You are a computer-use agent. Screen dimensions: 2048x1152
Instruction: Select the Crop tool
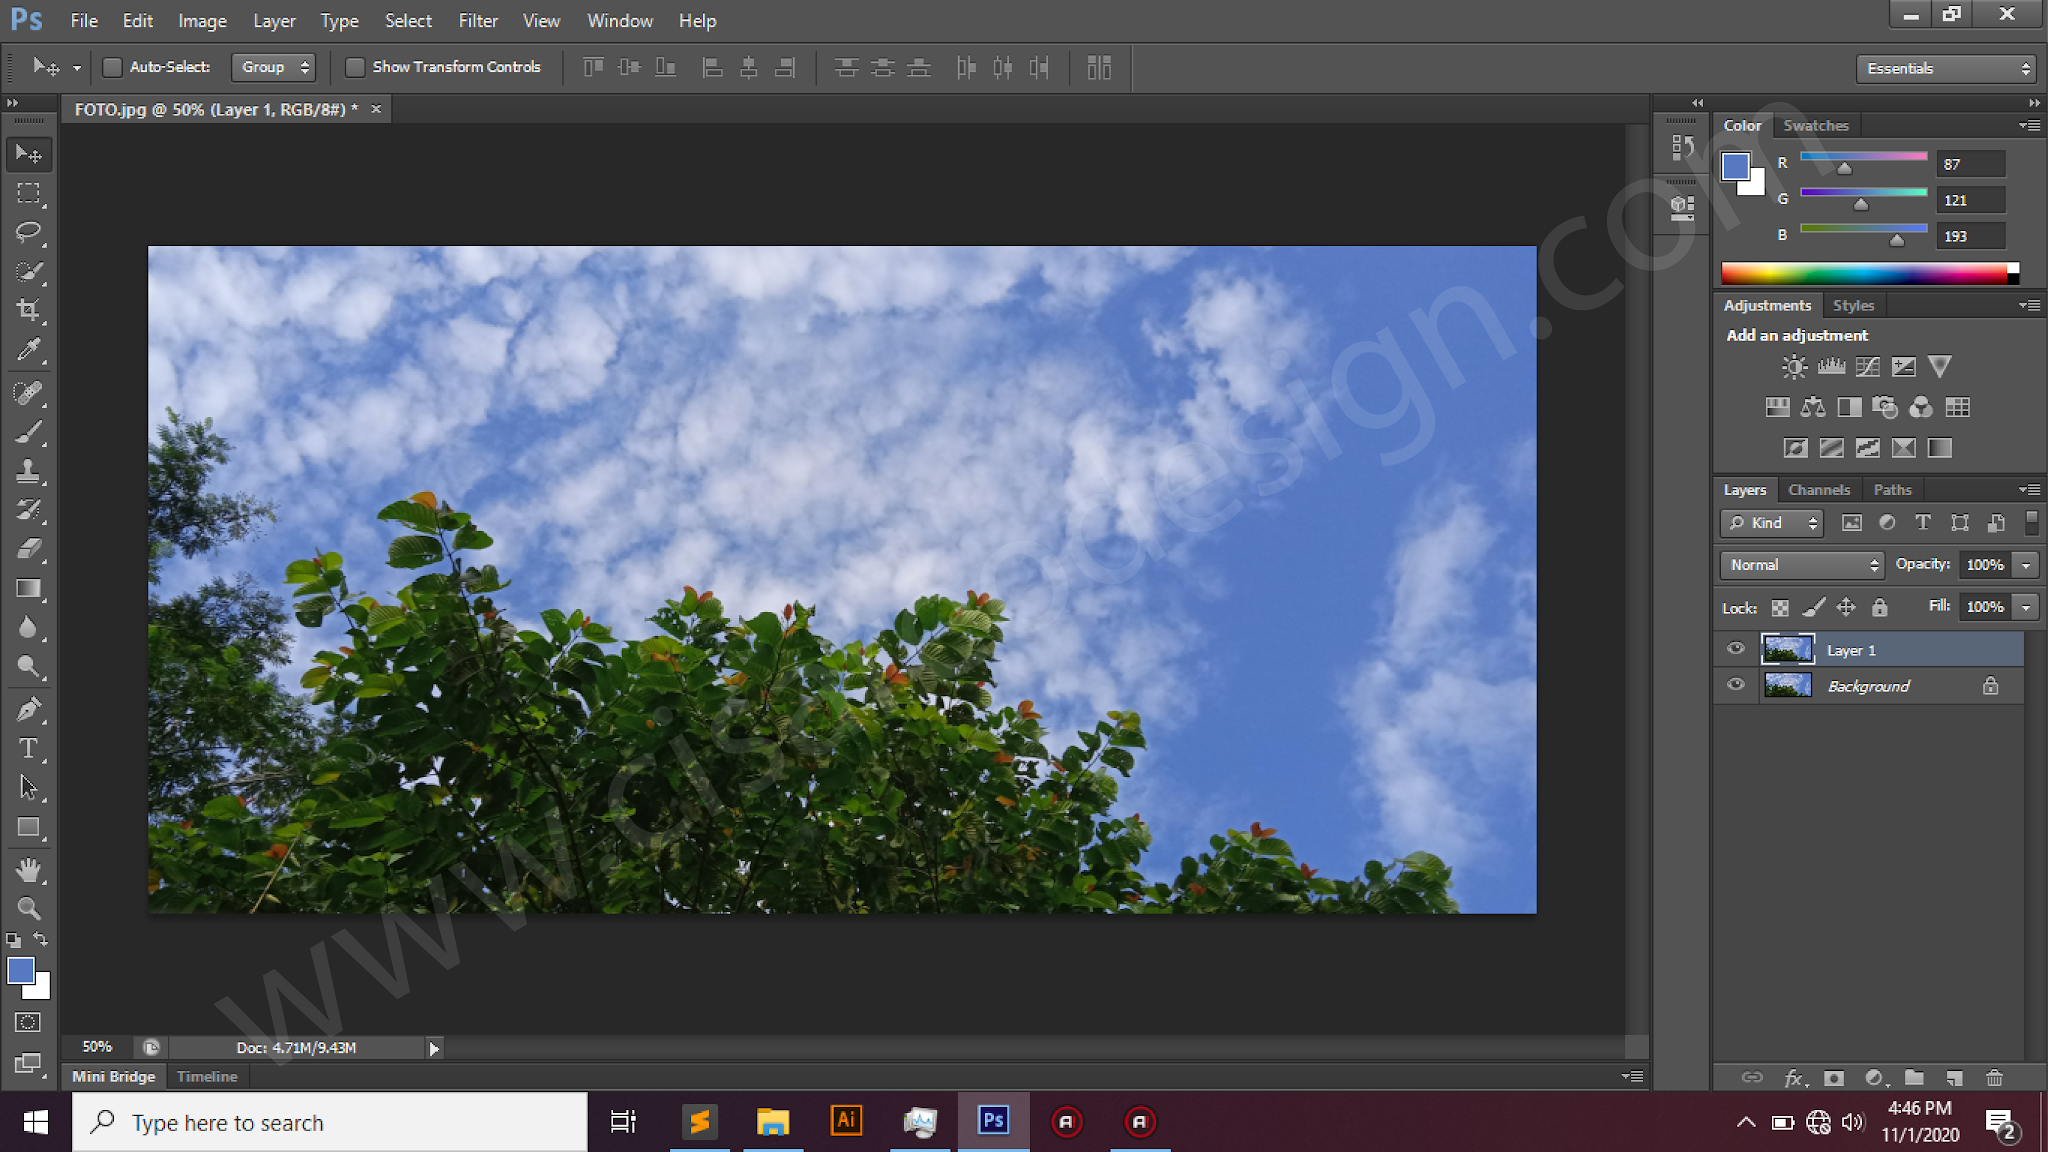[x=28, y=310]
